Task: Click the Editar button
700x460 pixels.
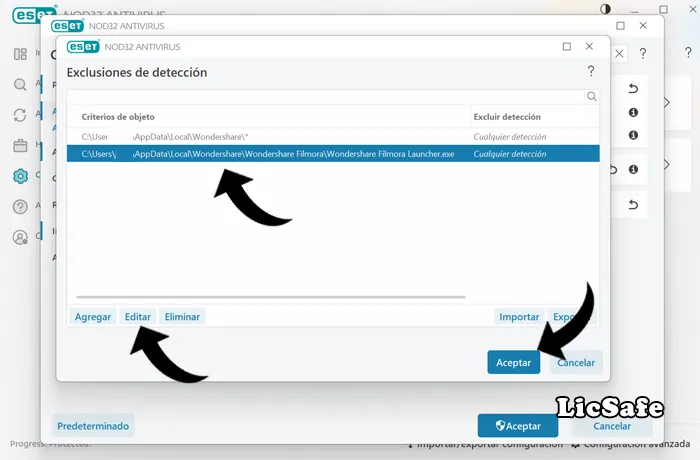Action: tap(138, 317)
